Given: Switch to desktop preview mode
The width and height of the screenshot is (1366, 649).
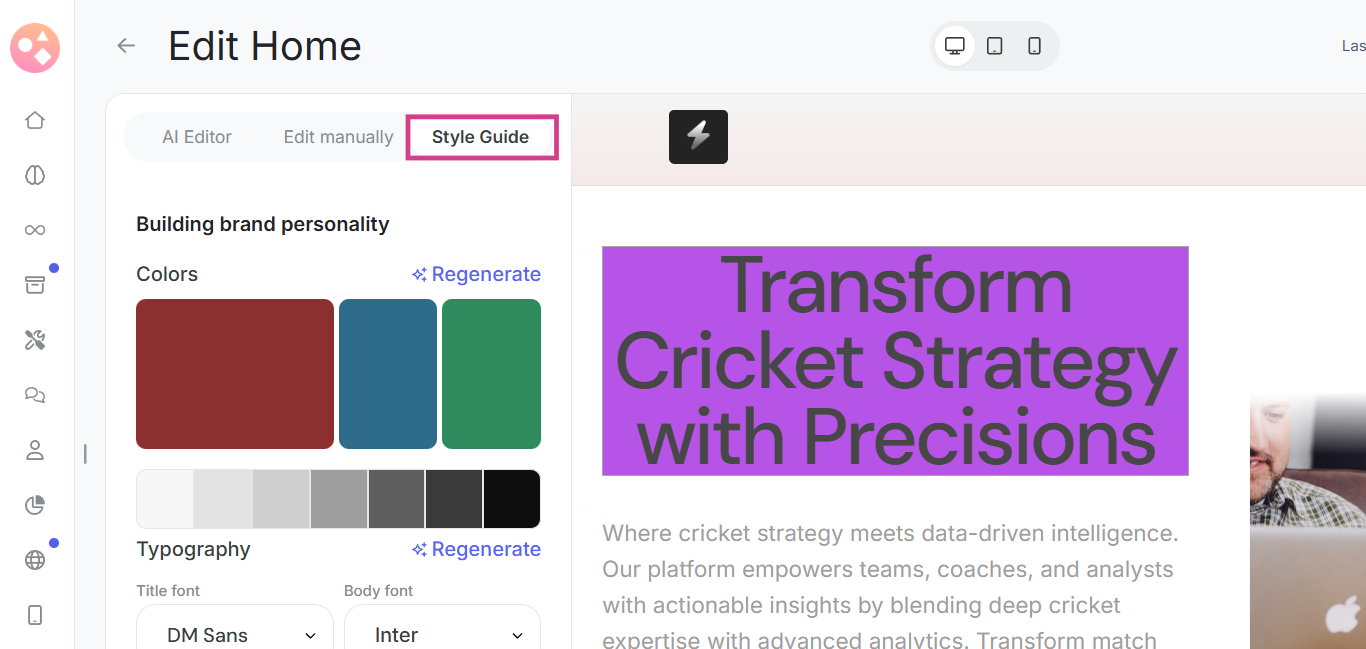Looking at the screenshot, I should 955,46.
